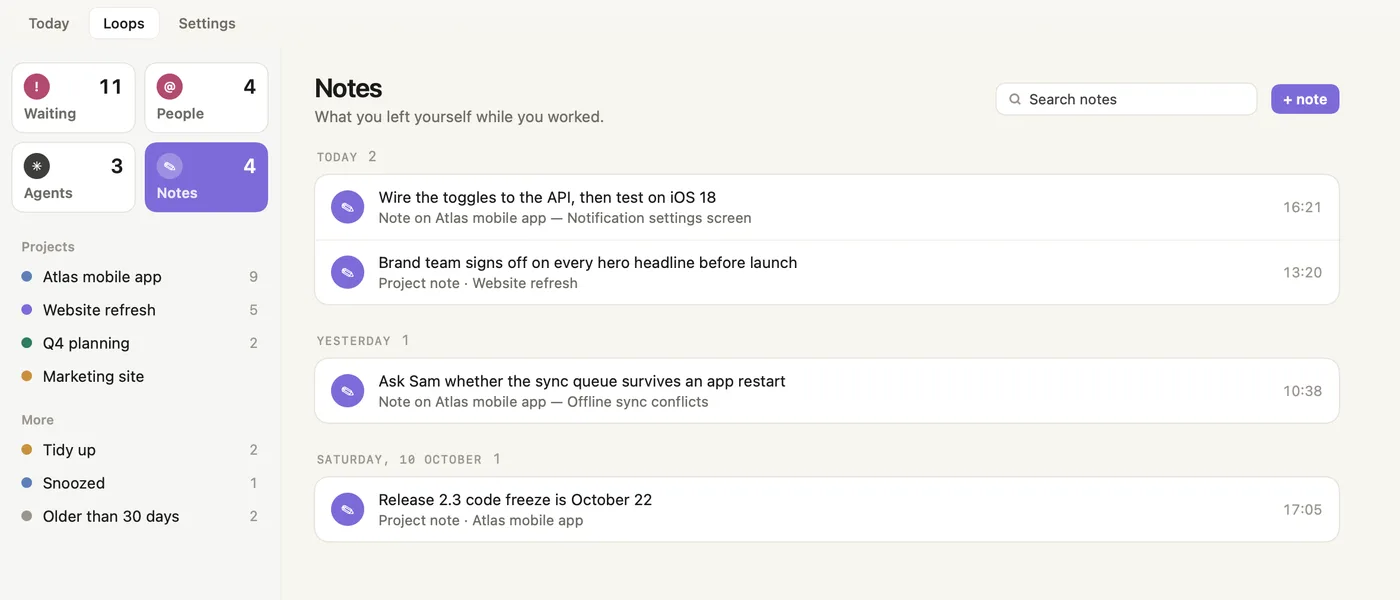Screen dimensions: 1400x600
Task: Click the 13:20 timestamp
Action: 1302,272
